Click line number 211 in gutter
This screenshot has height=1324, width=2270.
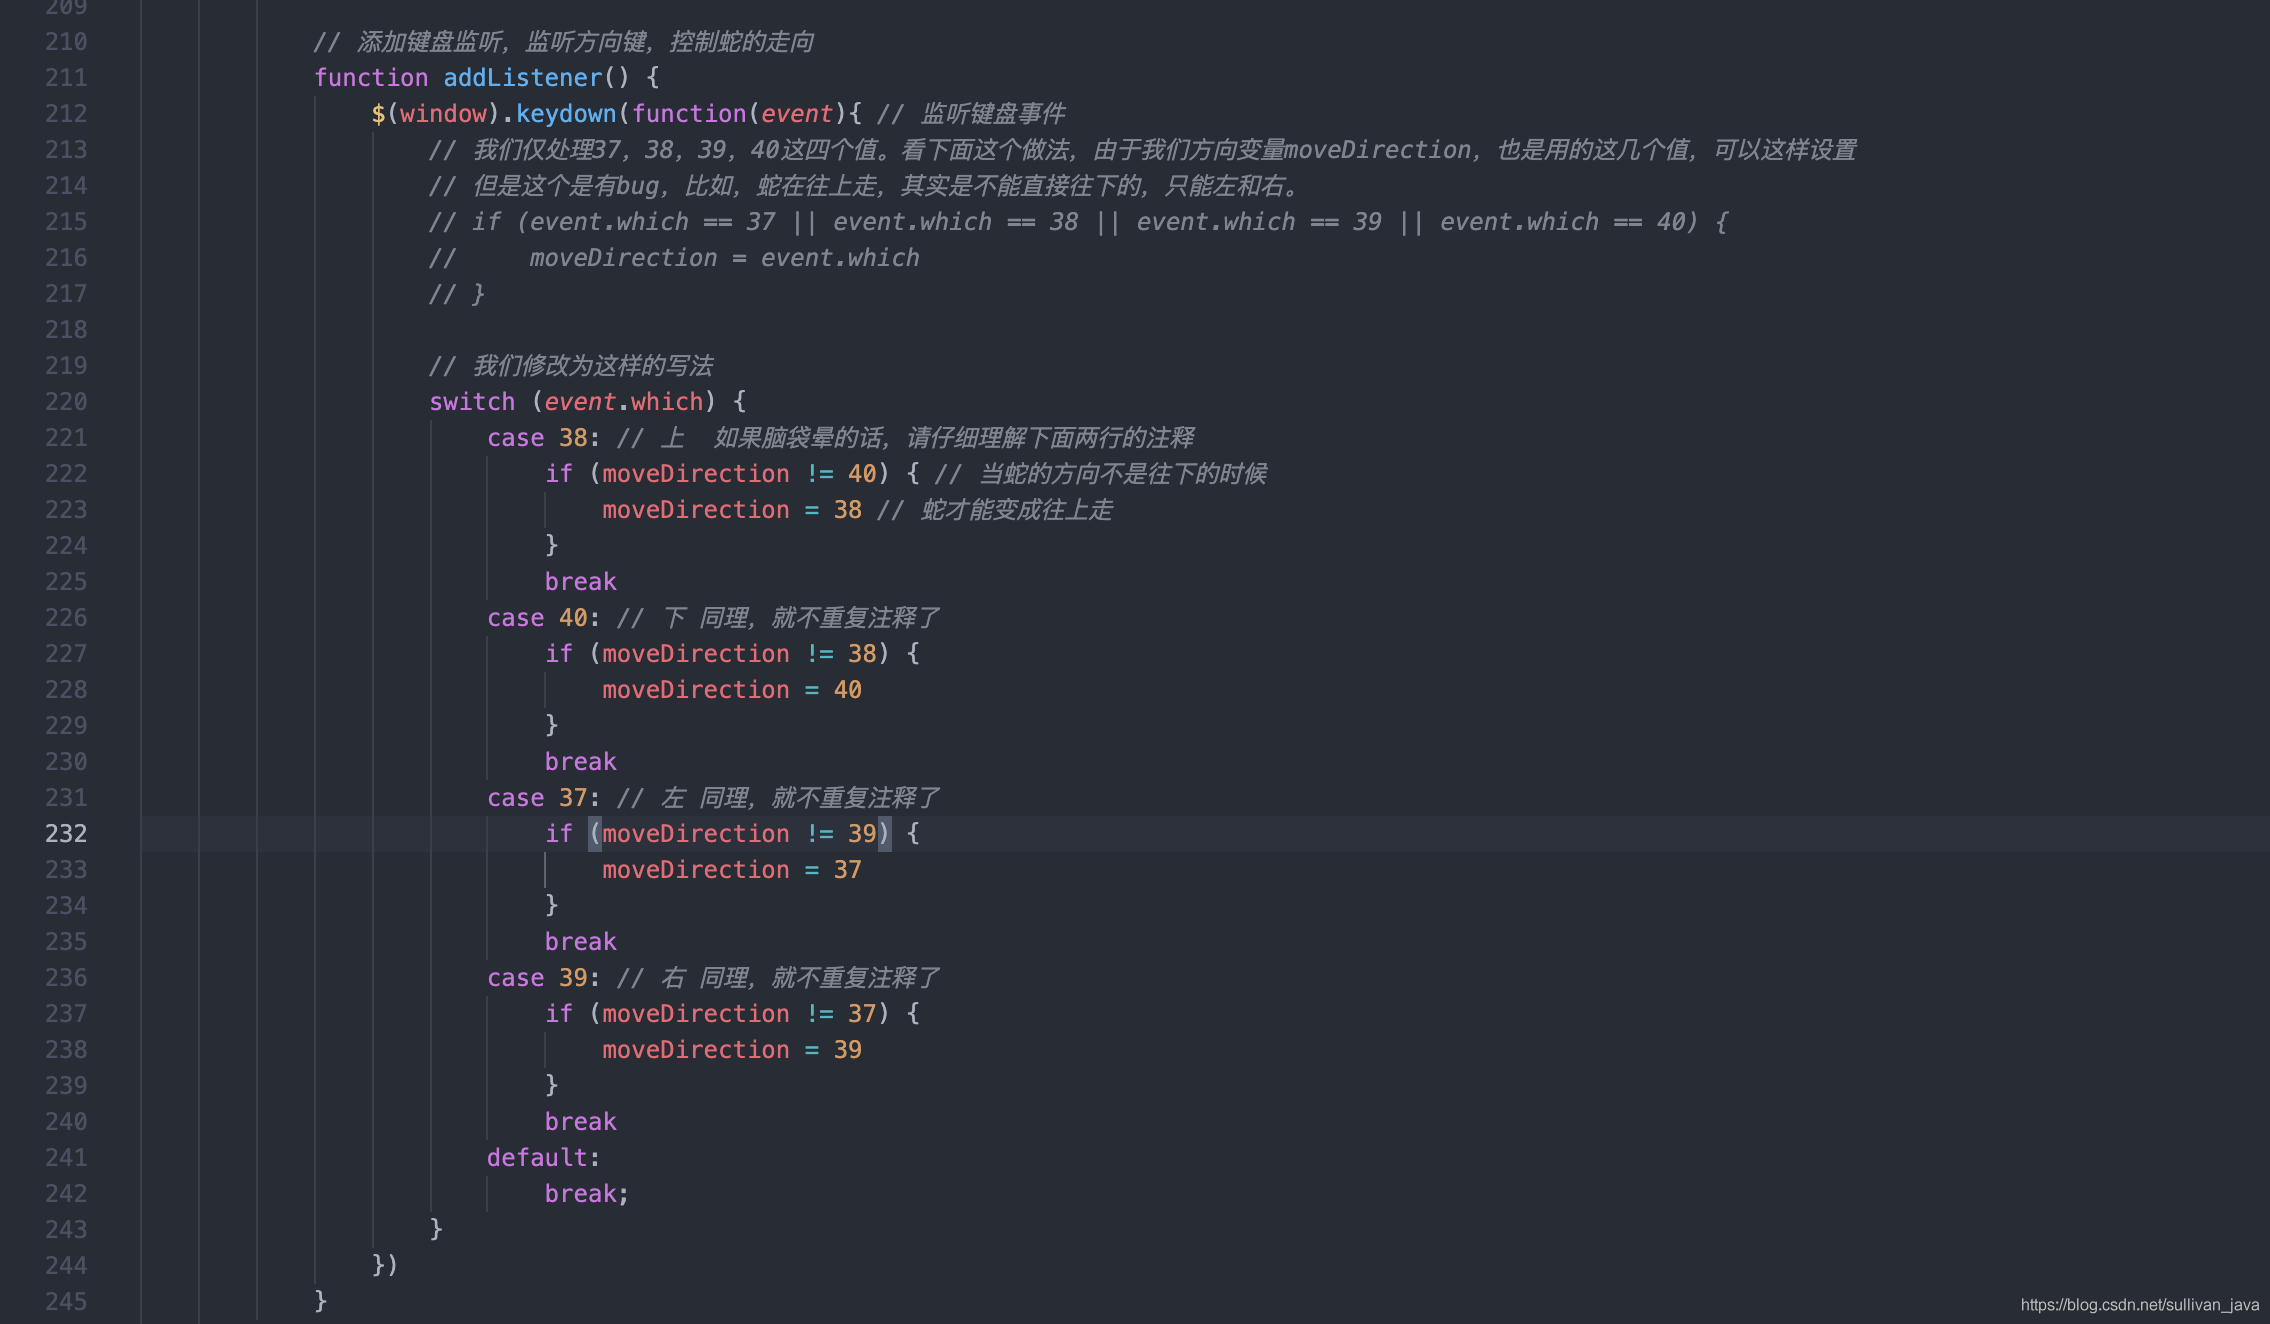pos(66,78)
